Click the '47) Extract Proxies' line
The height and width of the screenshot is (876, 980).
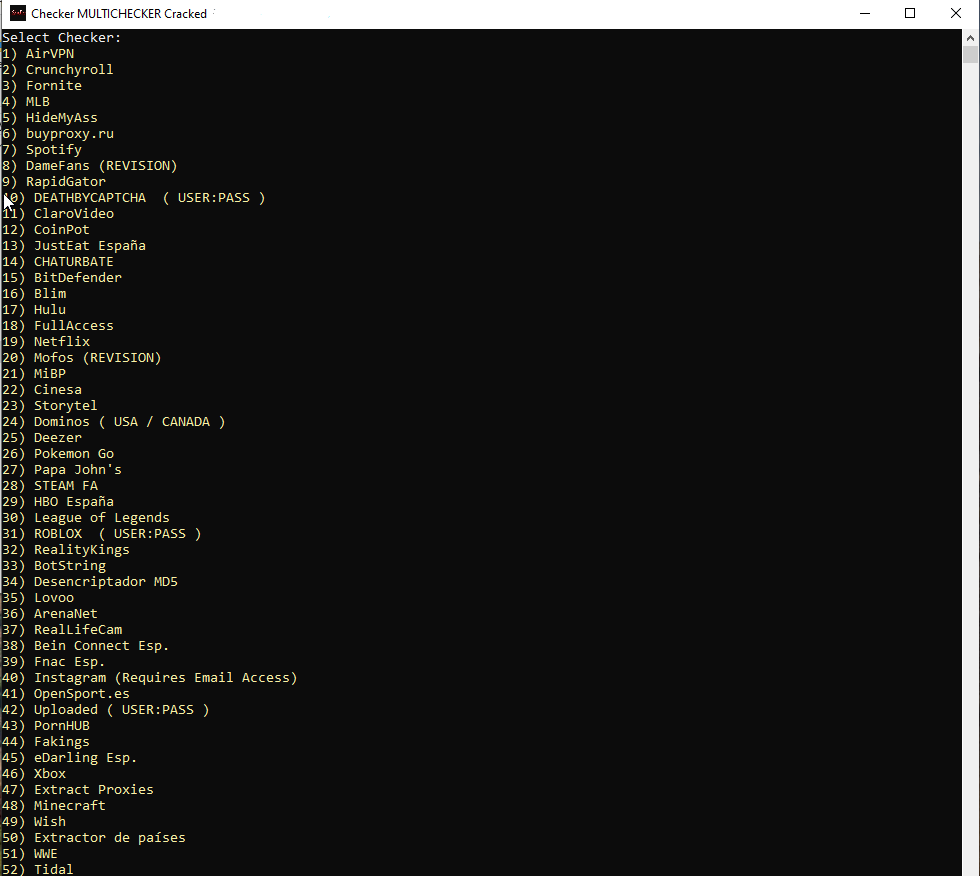pyautogui.click(x=78, y=790)
